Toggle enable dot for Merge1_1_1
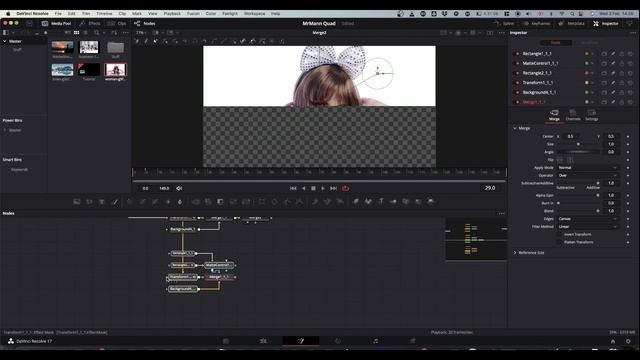The height and width of the screenshot is (360, 640). point(518,102)
